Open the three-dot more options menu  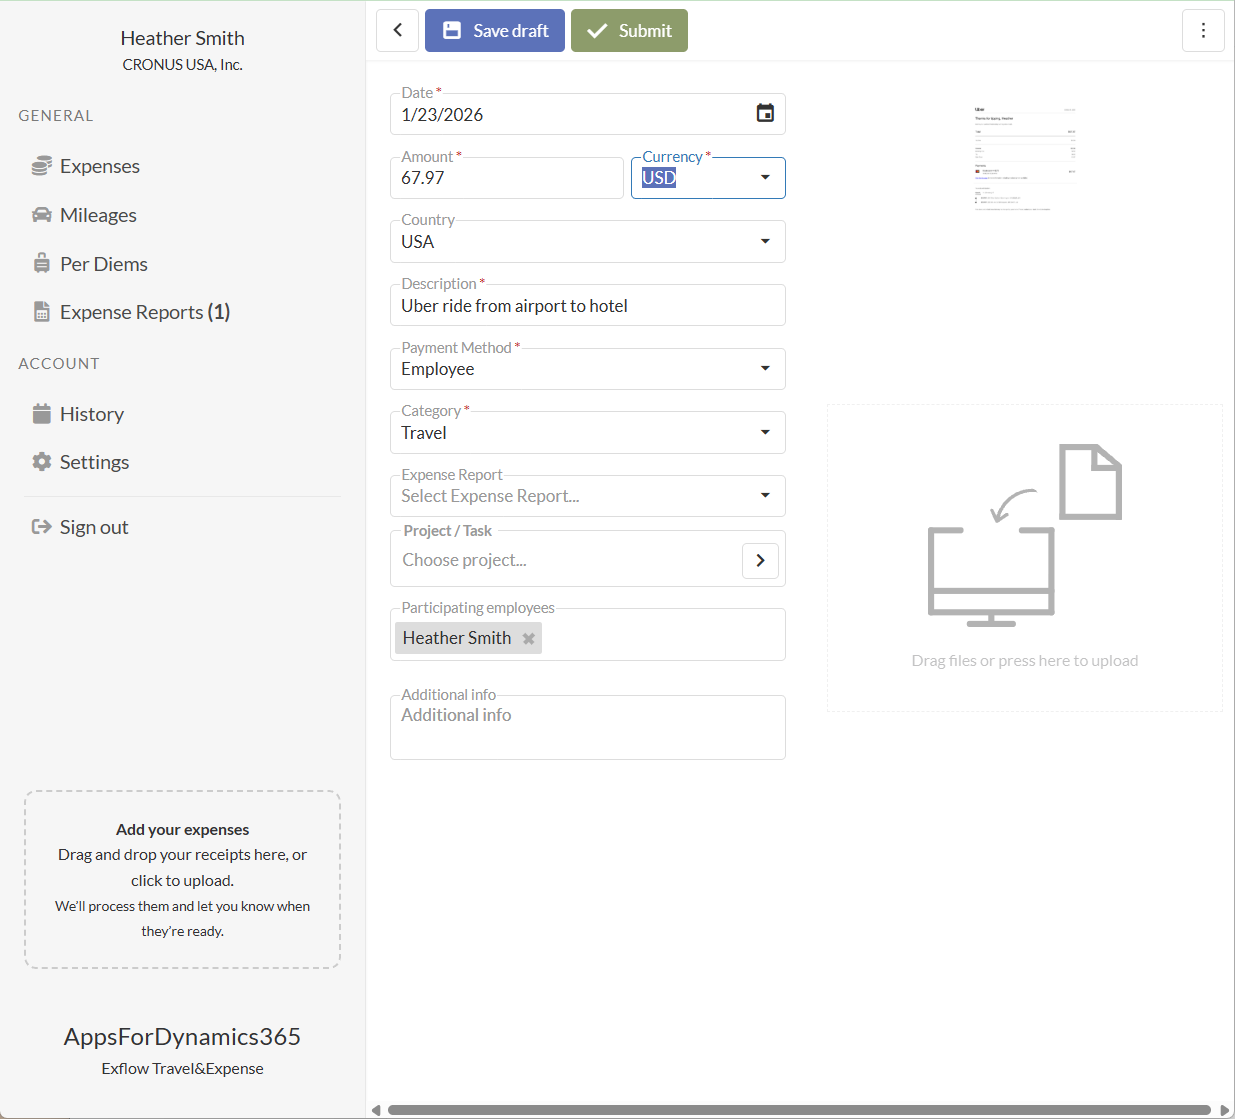[1203, 31]
